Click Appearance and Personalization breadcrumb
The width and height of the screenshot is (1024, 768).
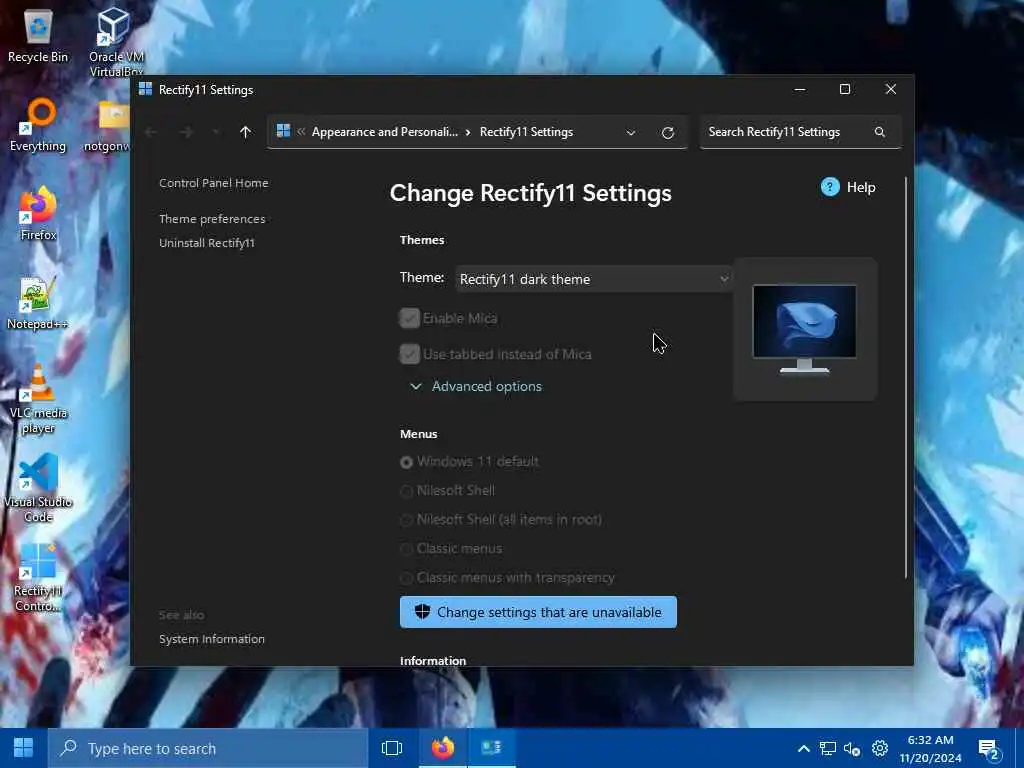(x=385, y=131)
